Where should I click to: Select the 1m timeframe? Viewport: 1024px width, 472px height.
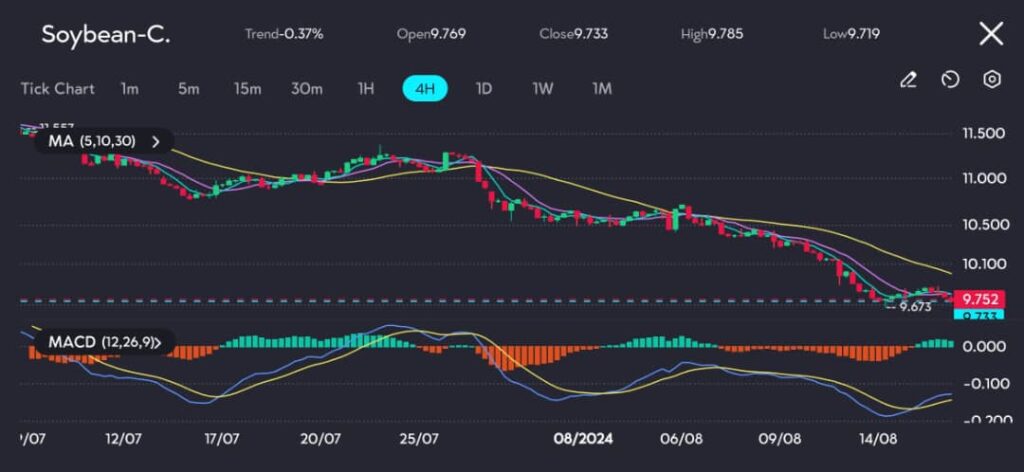[129, 89]
